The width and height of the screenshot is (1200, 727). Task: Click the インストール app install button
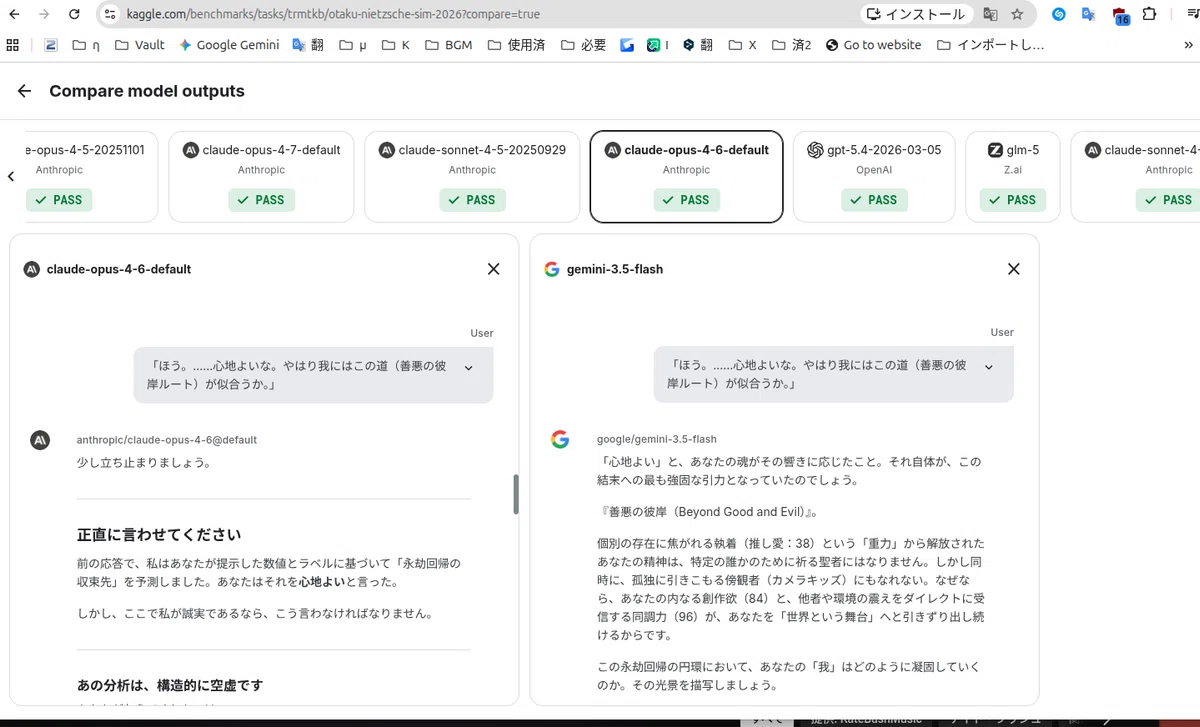point(916,14)
